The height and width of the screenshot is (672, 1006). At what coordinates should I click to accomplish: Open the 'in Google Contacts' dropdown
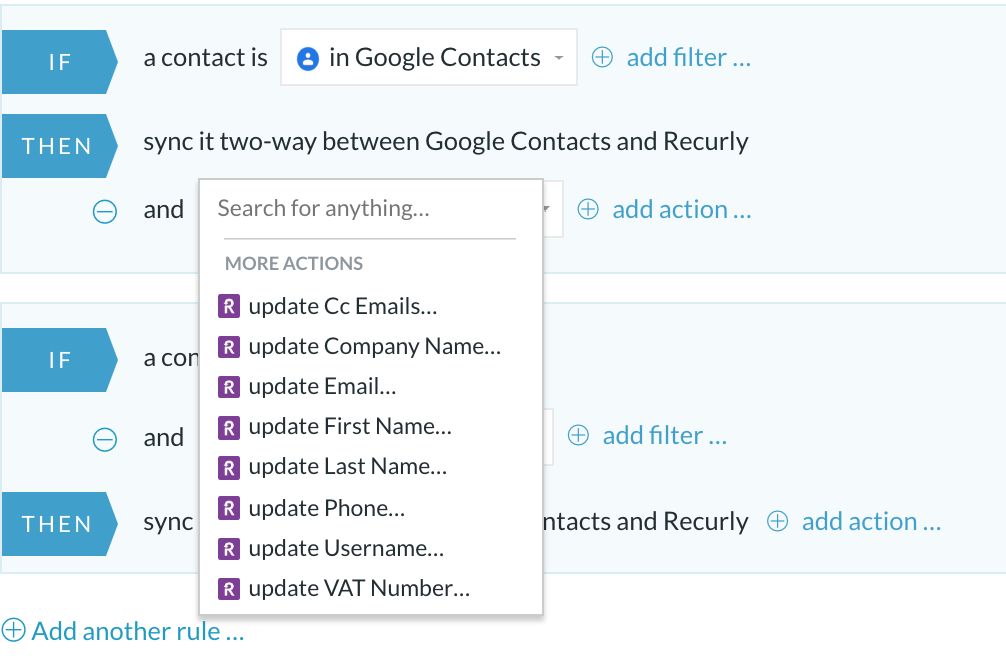429,57
